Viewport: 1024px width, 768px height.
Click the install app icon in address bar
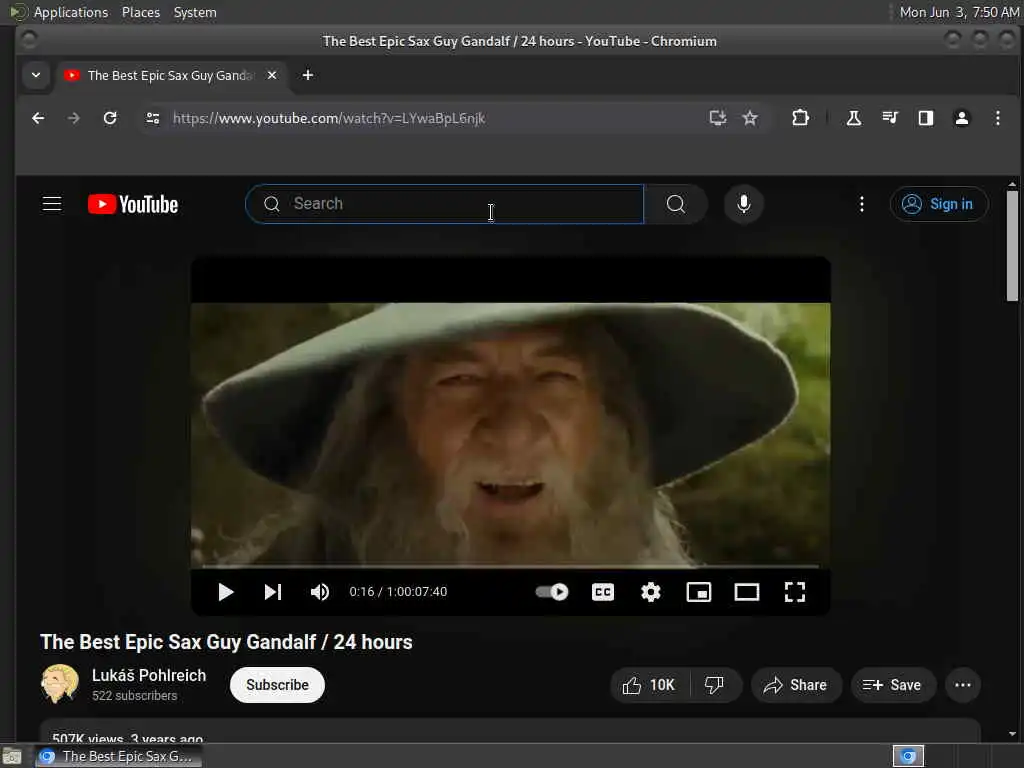tap(718, 118)
